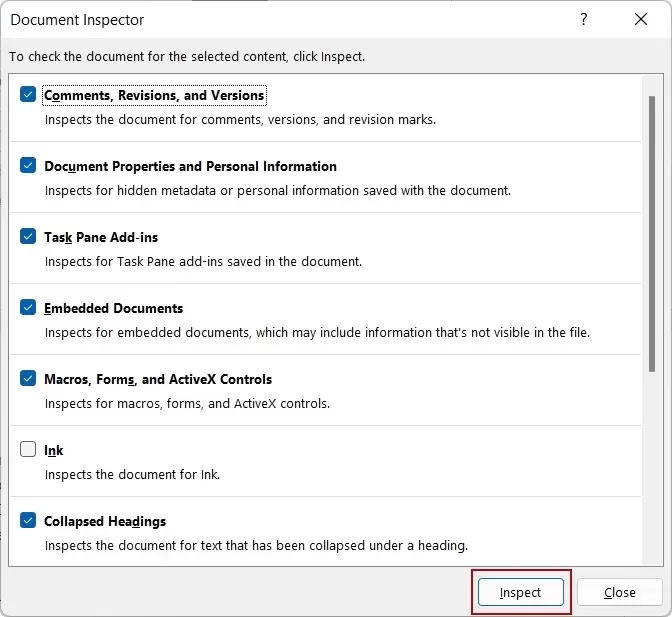Viewport: 672px width, 617px height.
Task: Click the Help question mark icon
Action: pos(584,20)
